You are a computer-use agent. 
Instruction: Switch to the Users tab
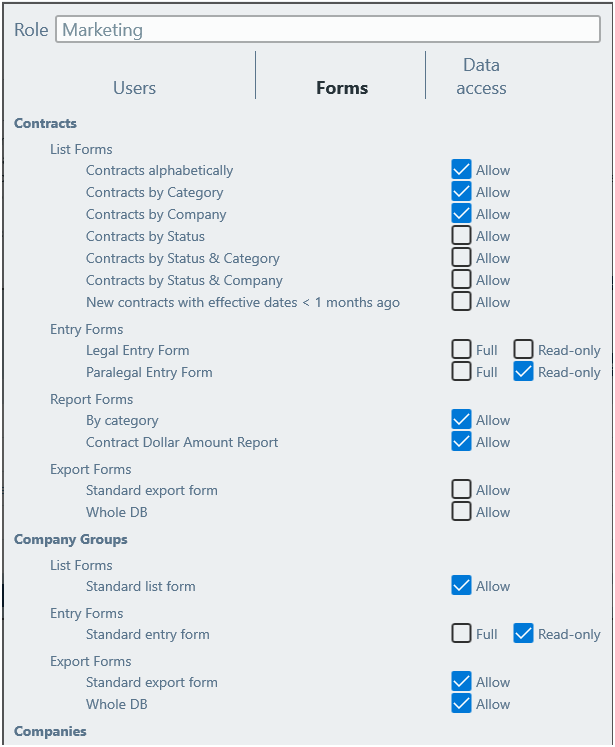134,88
